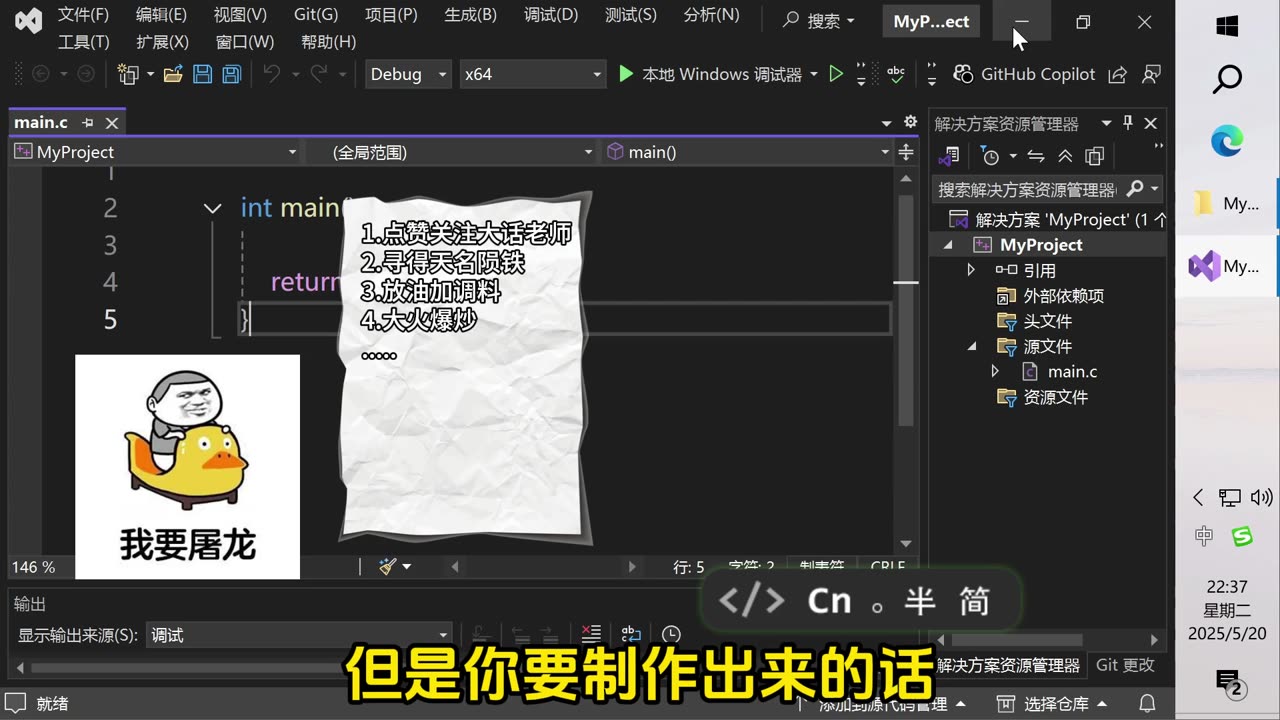Select the main.c editor tab
Screen dimensions: 1280x720
point(41,122)
